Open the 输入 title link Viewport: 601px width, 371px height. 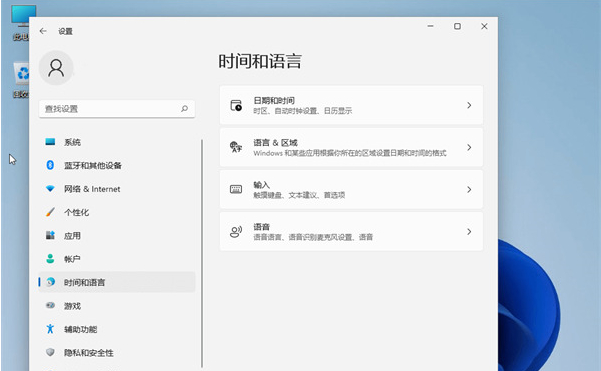262,185
